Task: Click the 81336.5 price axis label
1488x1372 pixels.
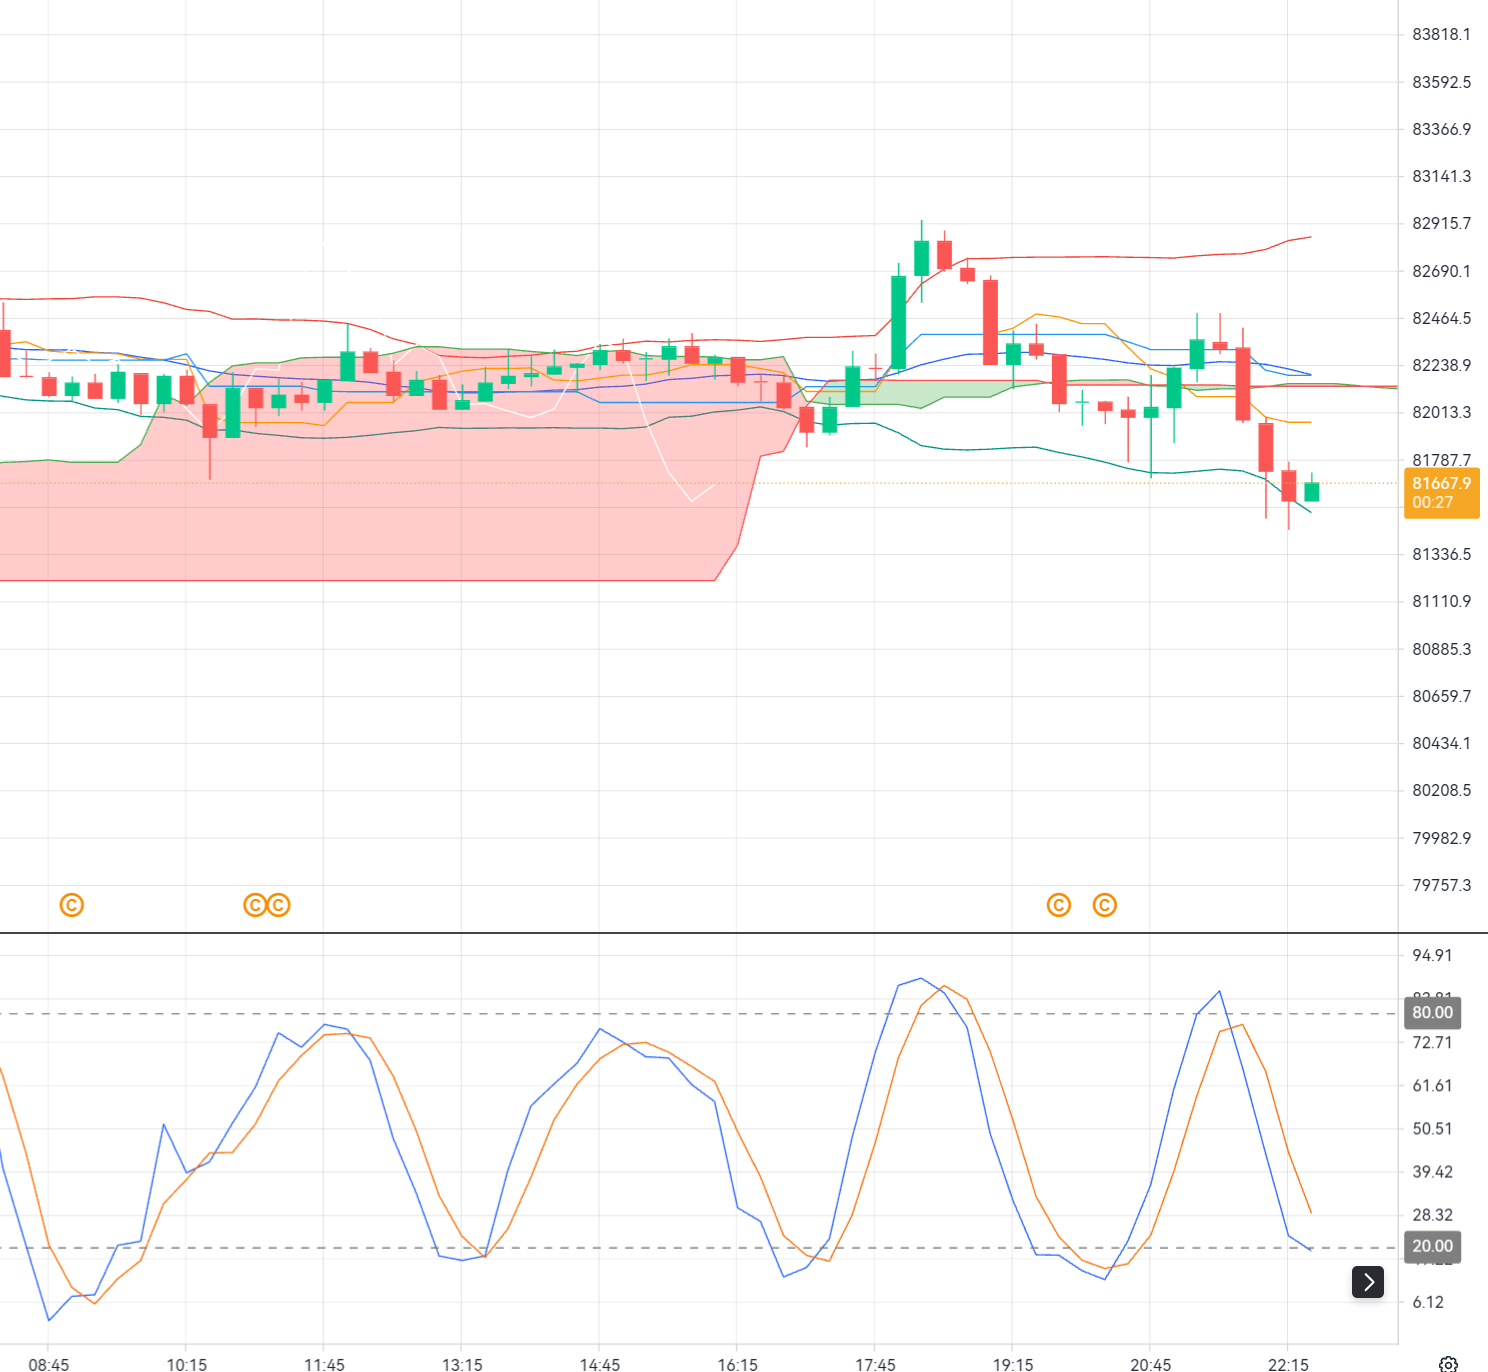Action: pos(1441,554)
